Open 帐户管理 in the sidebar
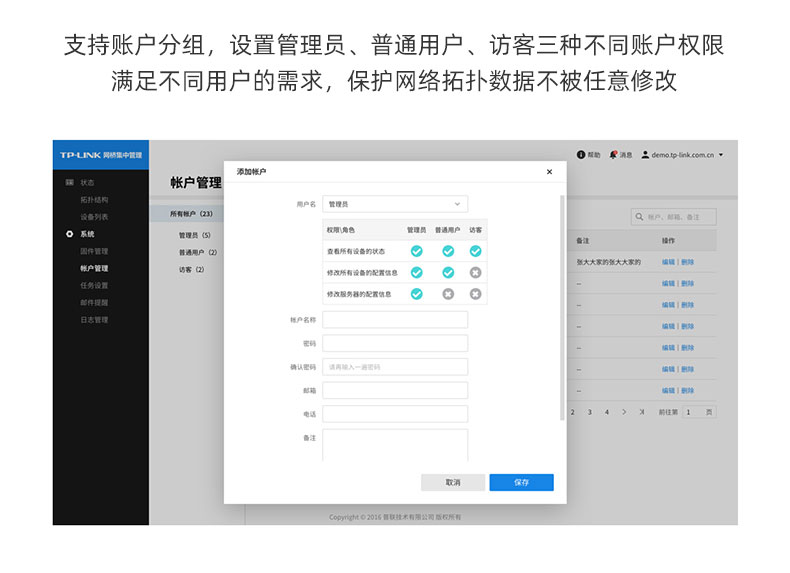The image size is (790, 573). [94, 268]
